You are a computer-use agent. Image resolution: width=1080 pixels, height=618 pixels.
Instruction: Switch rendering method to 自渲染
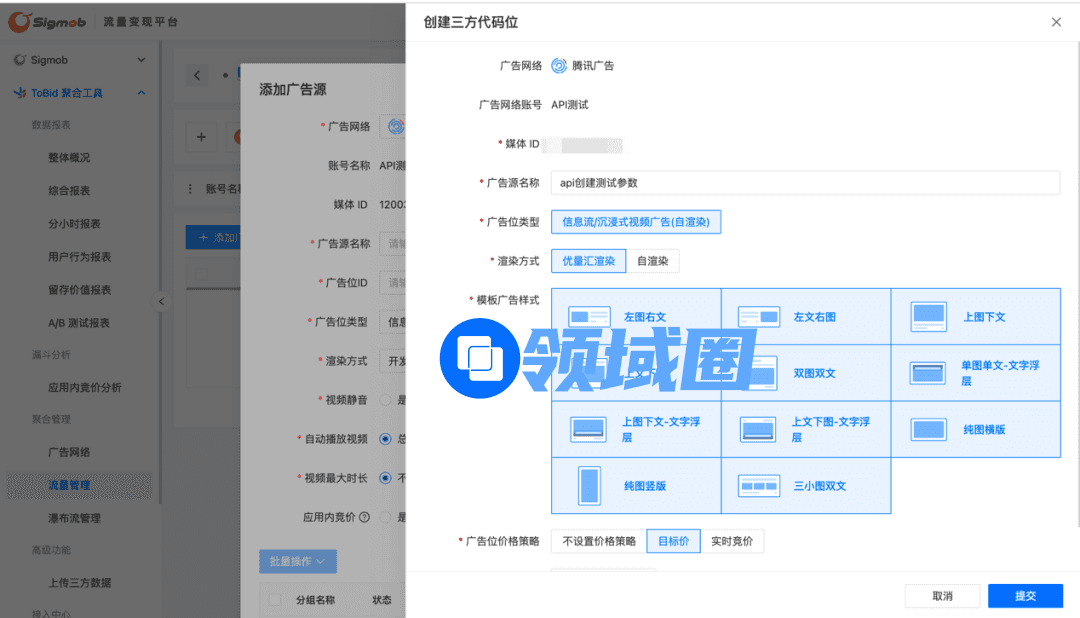653,261
